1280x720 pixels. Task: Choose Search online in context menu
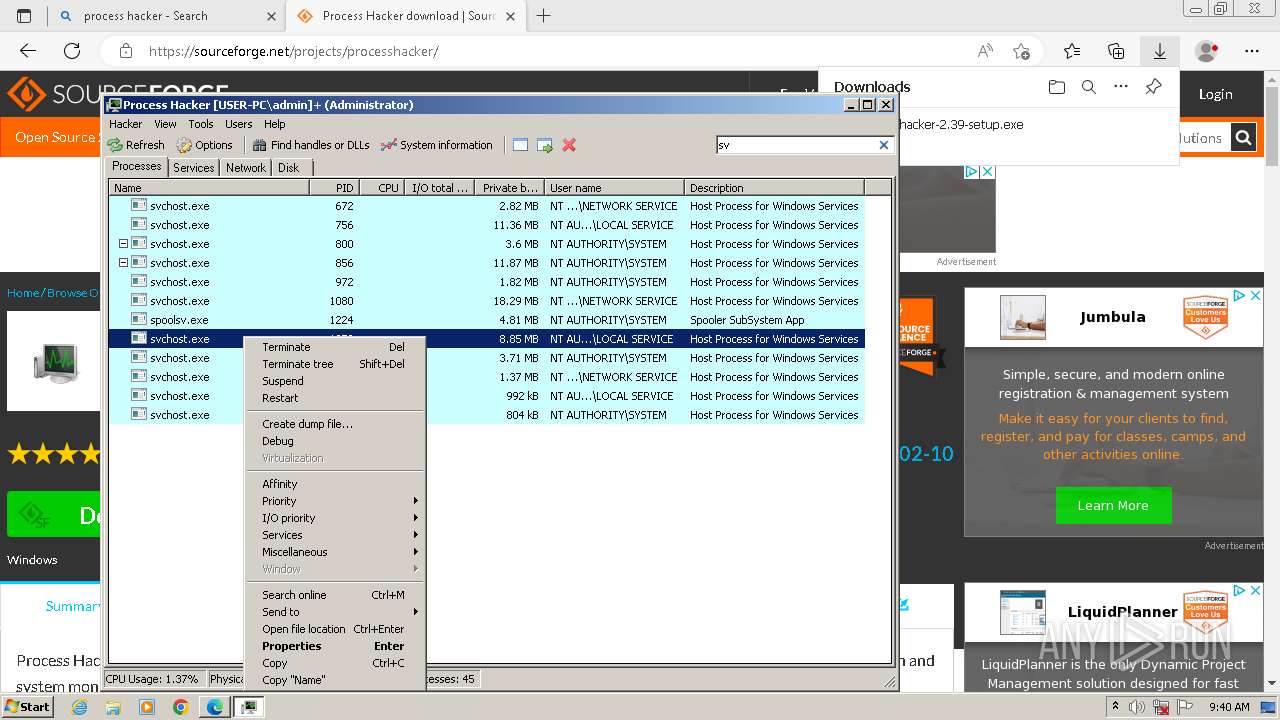point(335,595)
